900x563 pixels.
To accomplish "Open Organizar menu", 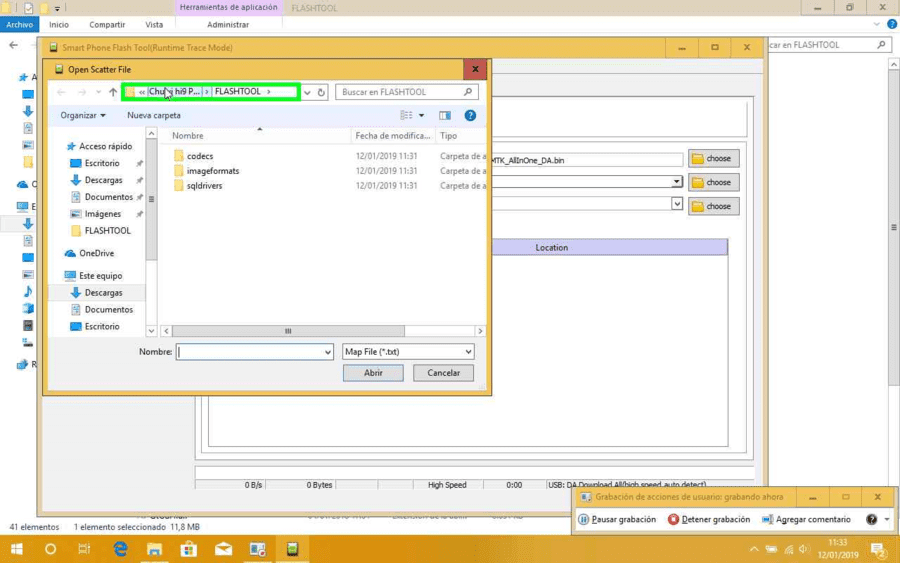I will pyautogui.click(x=83, y=115).
